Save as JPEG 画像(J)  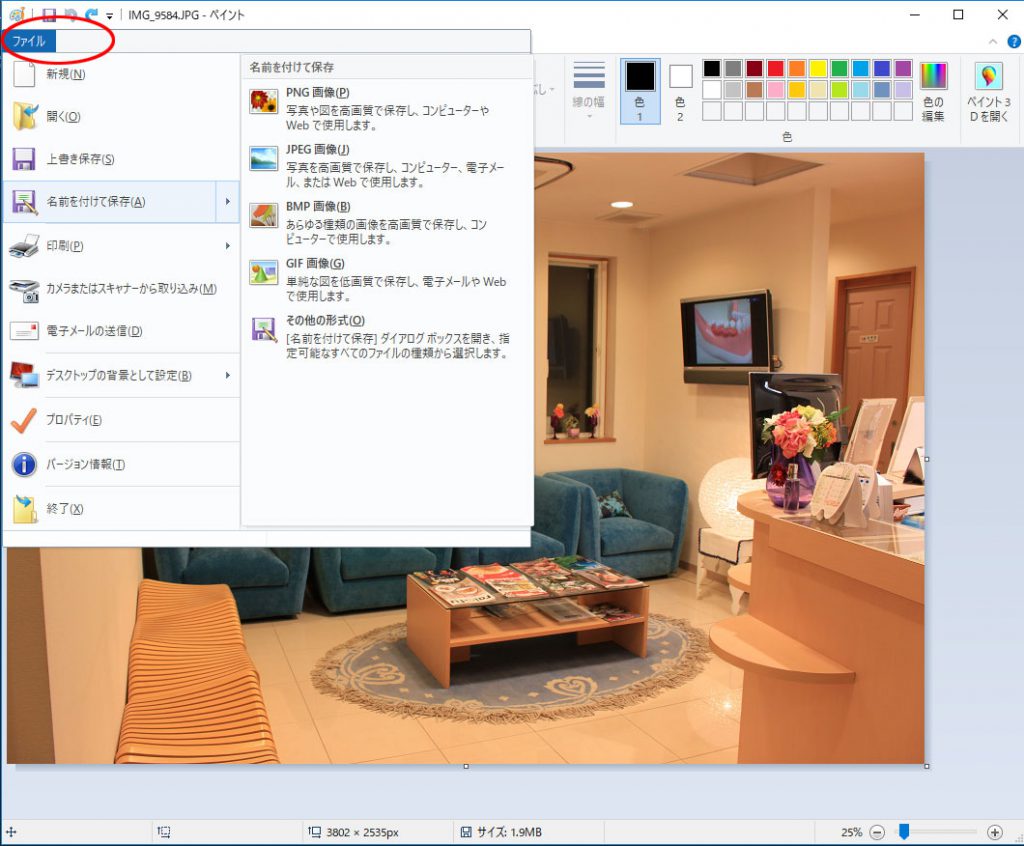(387, 165)
